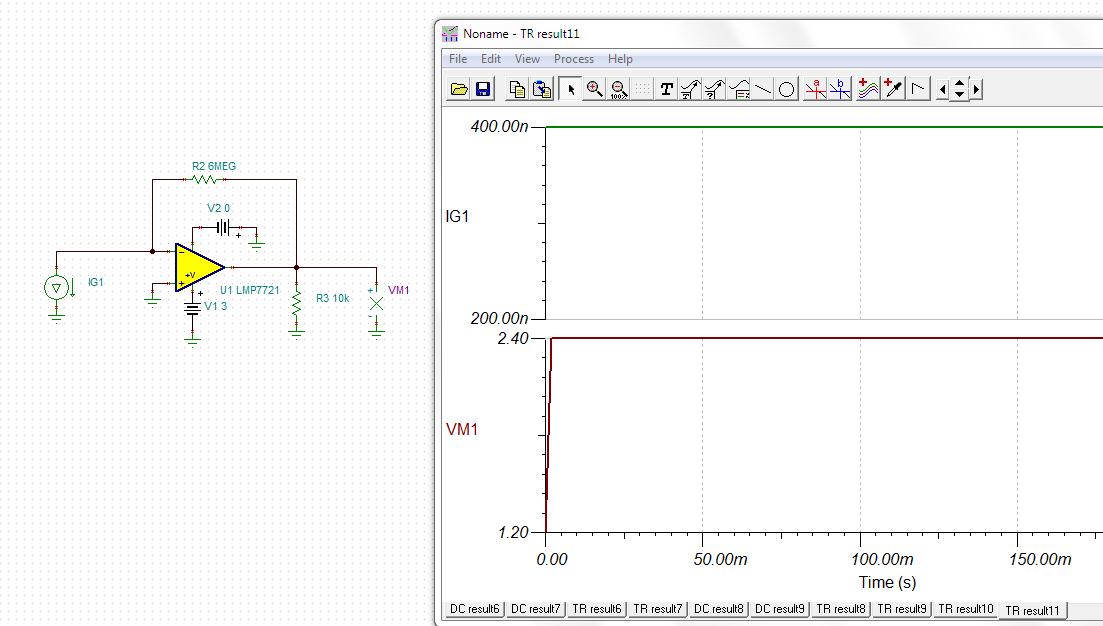Click the R2 6MEG resistor label

tap(214, 167)
